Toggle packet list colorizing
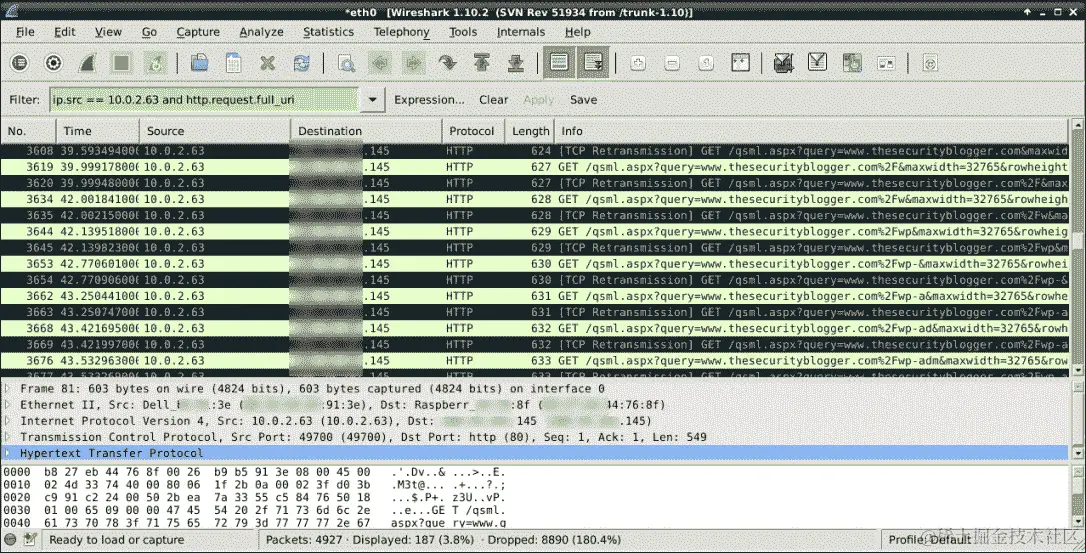Screen dimensions: 1086x553 point(559,63)
